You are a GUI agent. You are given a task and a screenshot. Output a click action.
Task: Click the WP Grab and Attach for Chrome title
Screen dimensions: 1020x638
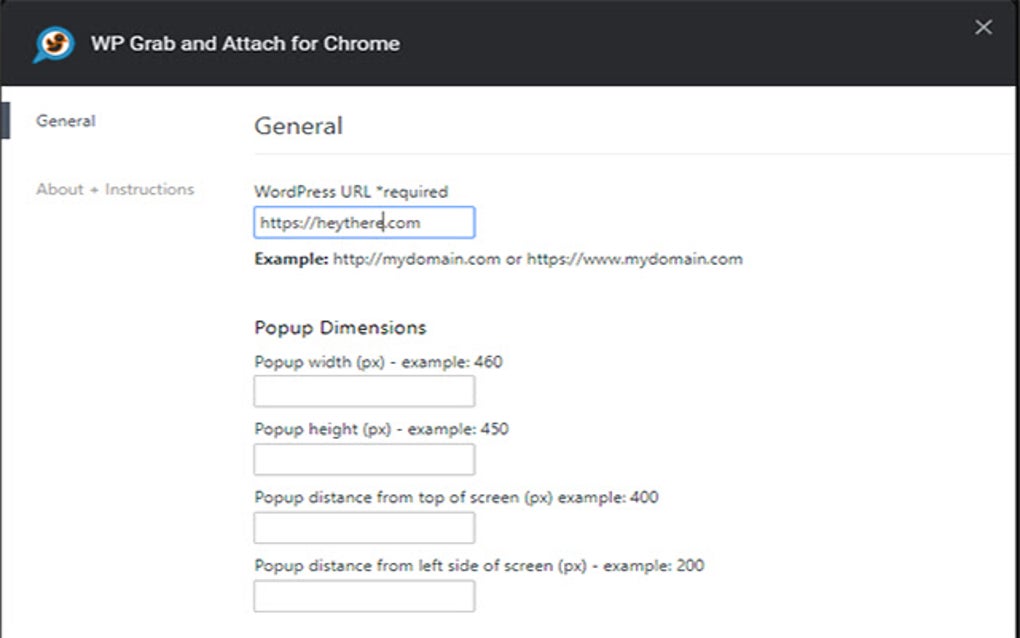(245, 44)
